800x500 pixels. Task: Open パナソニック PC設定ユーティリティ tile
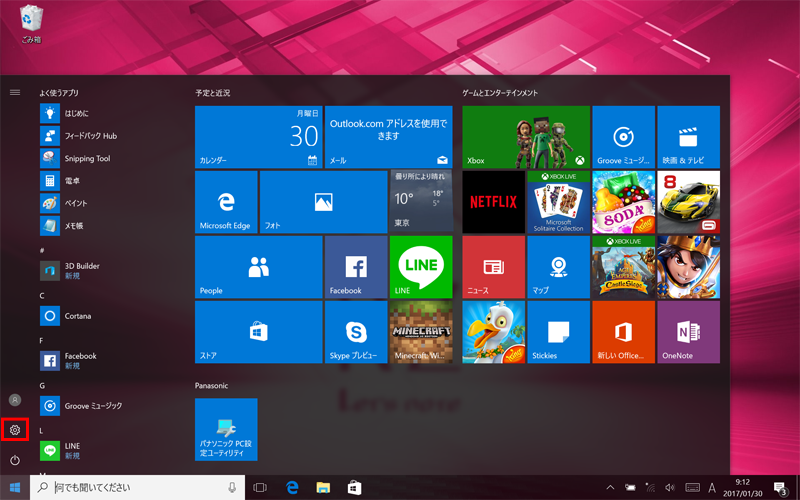[226, 430]
